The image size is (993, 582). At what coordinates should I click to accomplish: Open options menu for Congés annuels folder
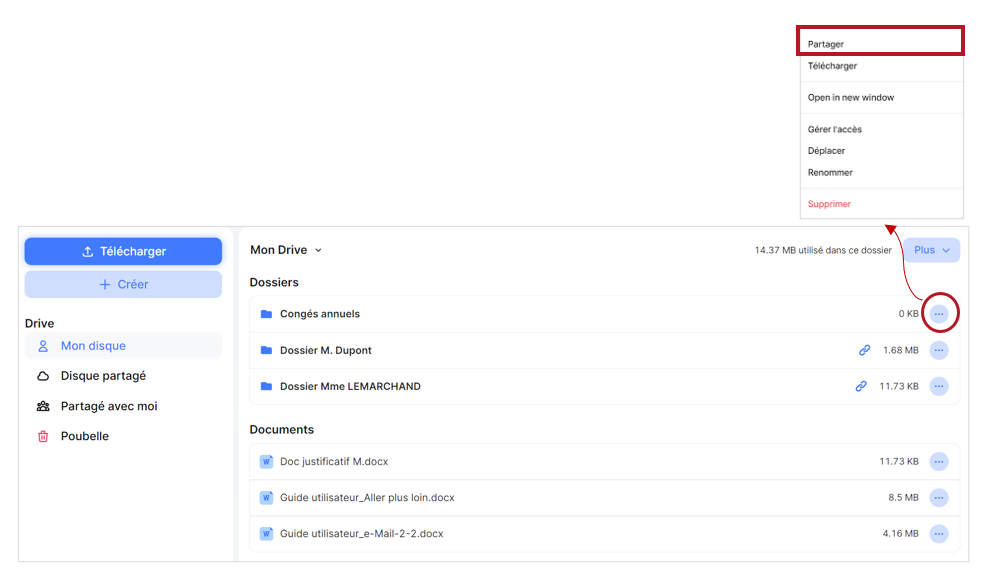[x=939, y=313]
